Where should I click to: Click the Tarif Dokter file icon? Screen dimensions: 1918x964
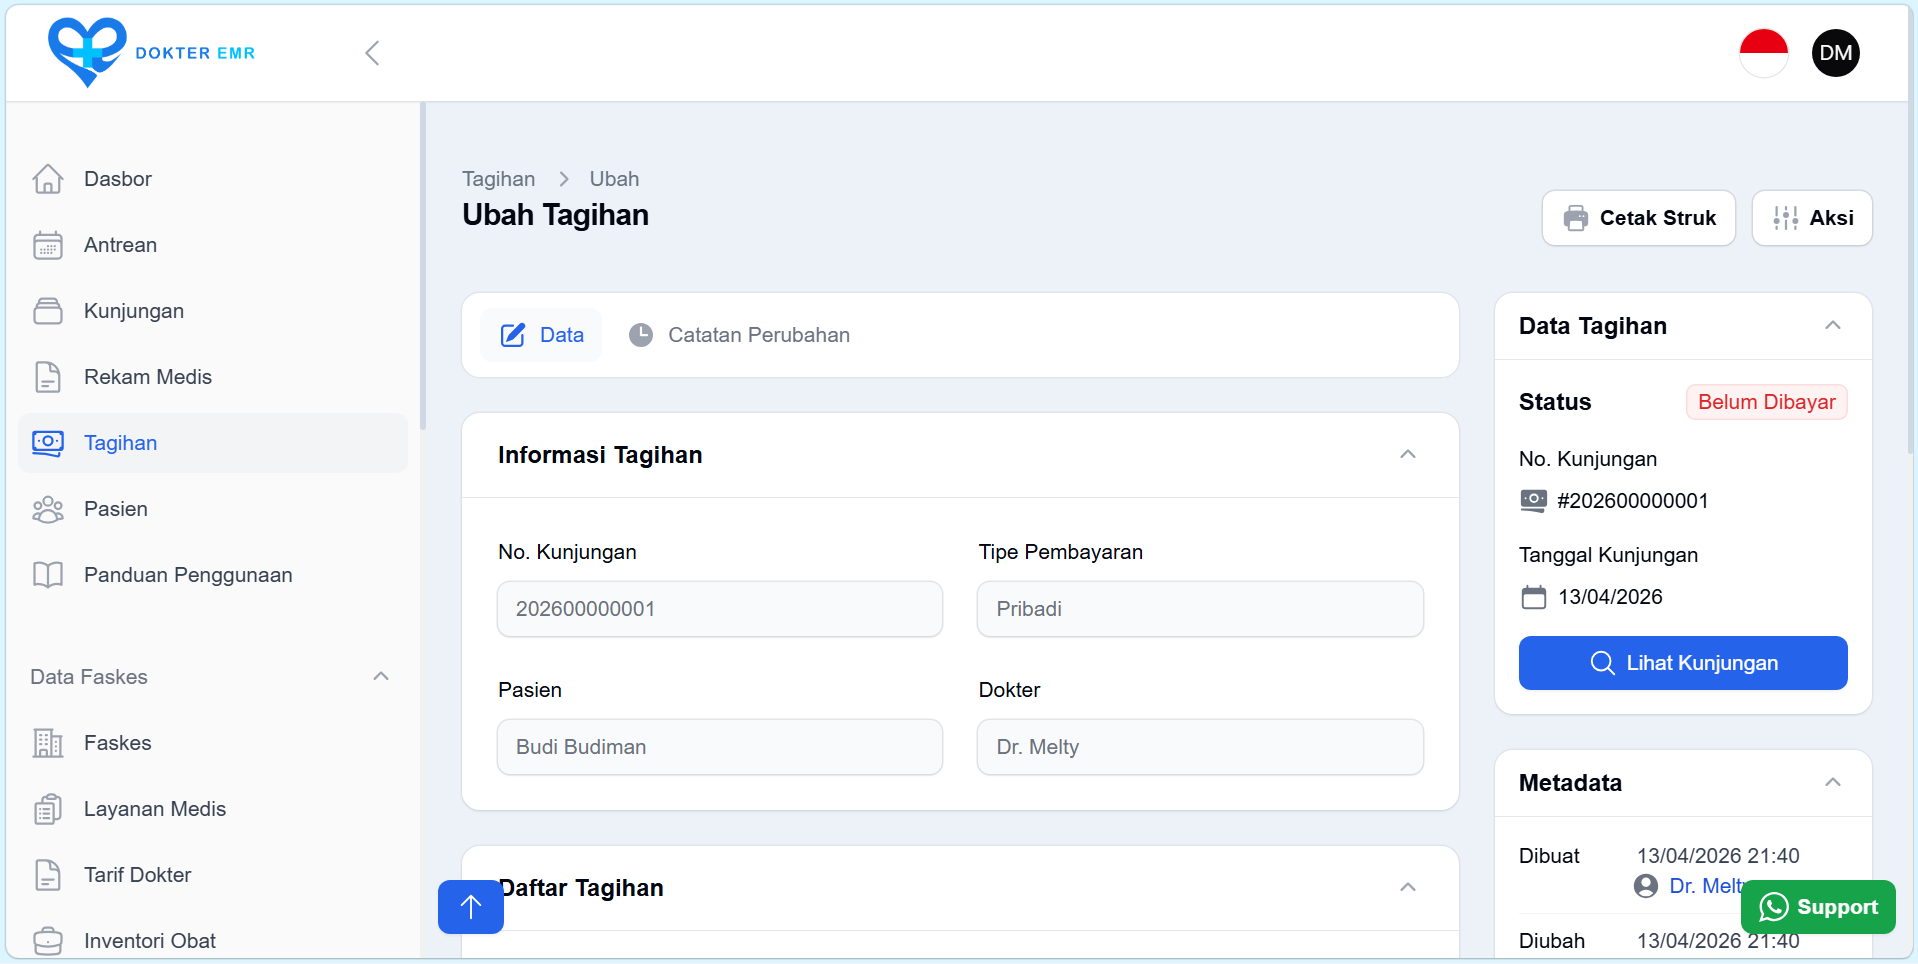coord(48,875)
